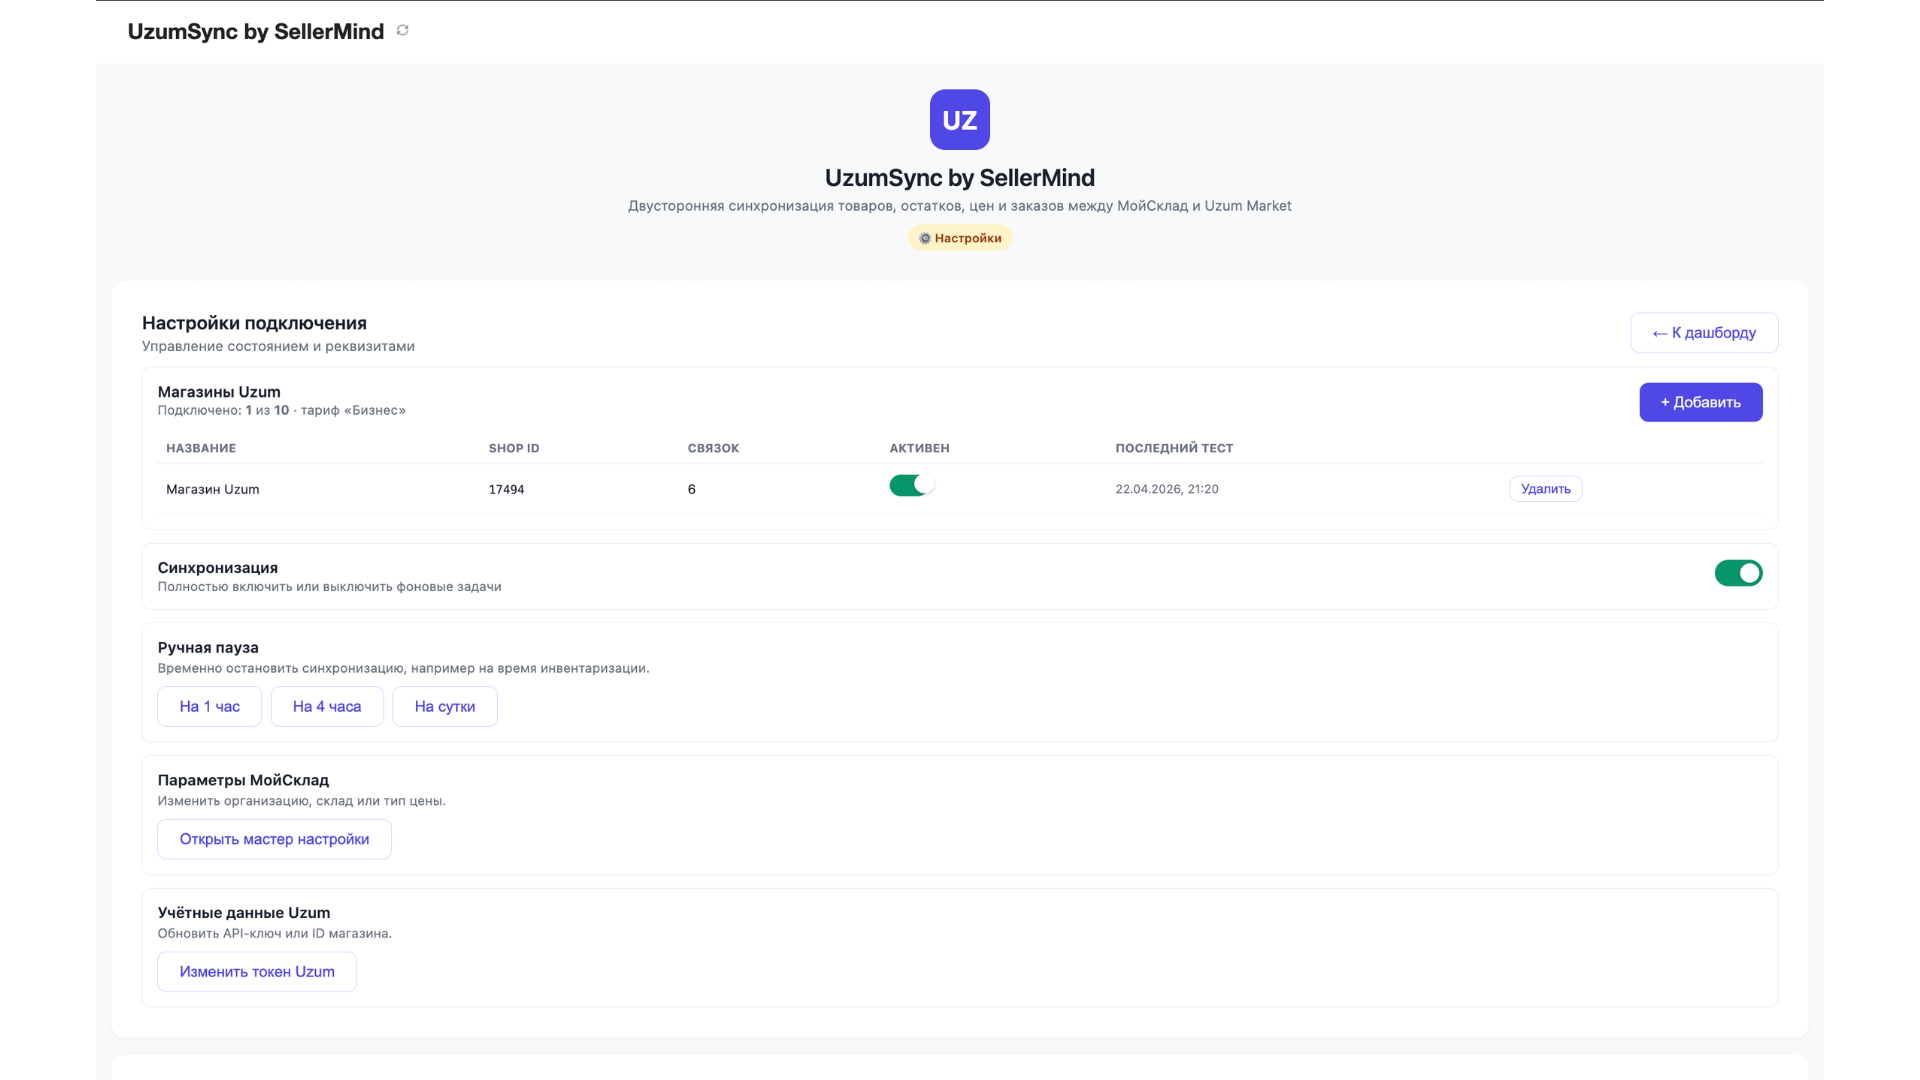The image size is (1920, 1080).
Task: Go back via the К дашборду button
Action: point(1704,333)
